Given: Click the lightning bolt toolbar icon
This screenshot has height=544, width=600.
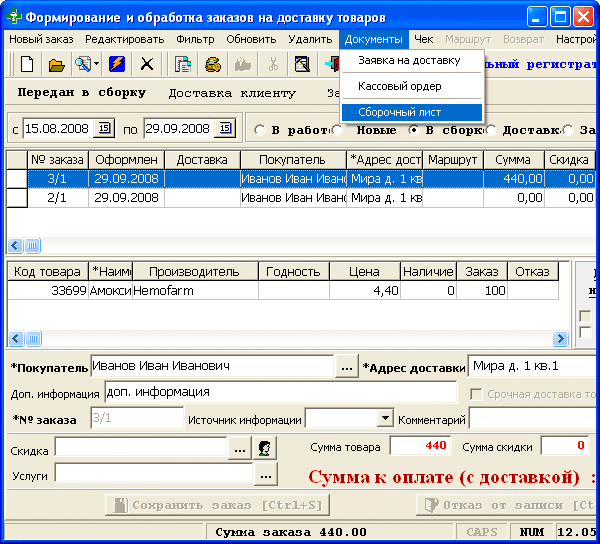Looking at the screenshot, I should pos(117,64).
